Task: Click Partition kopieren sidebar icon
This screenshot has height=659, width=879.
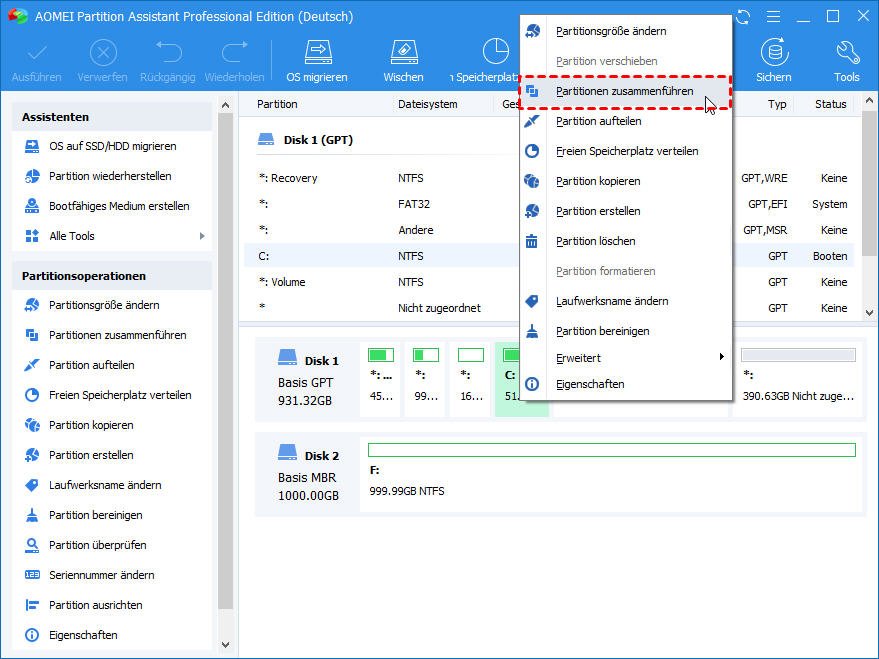Action: click(32, 425)
